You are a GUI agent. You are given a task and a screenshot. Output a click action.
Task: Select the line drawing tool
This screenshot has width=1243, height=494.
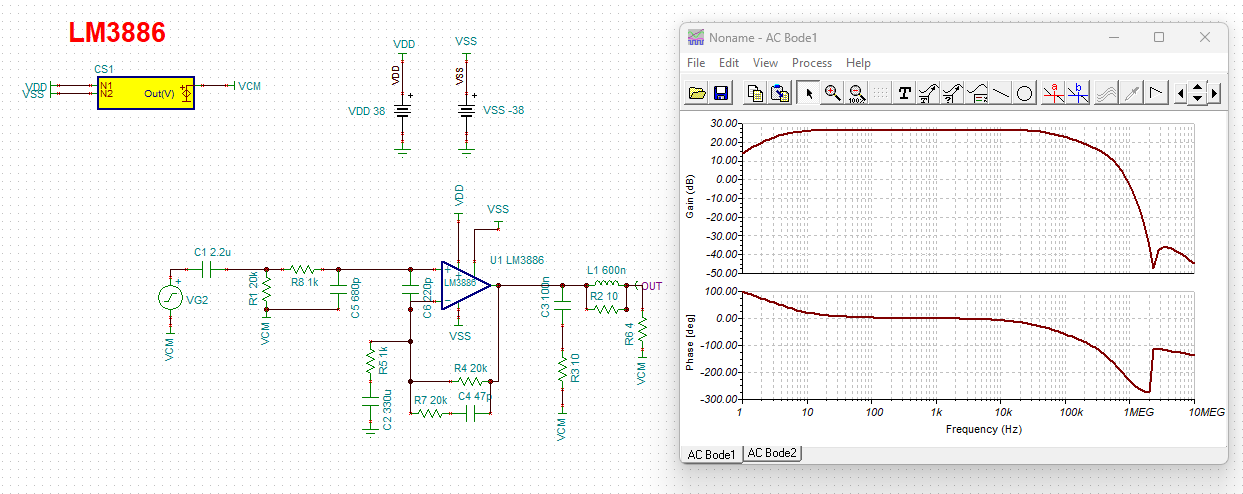(1001, 93)
